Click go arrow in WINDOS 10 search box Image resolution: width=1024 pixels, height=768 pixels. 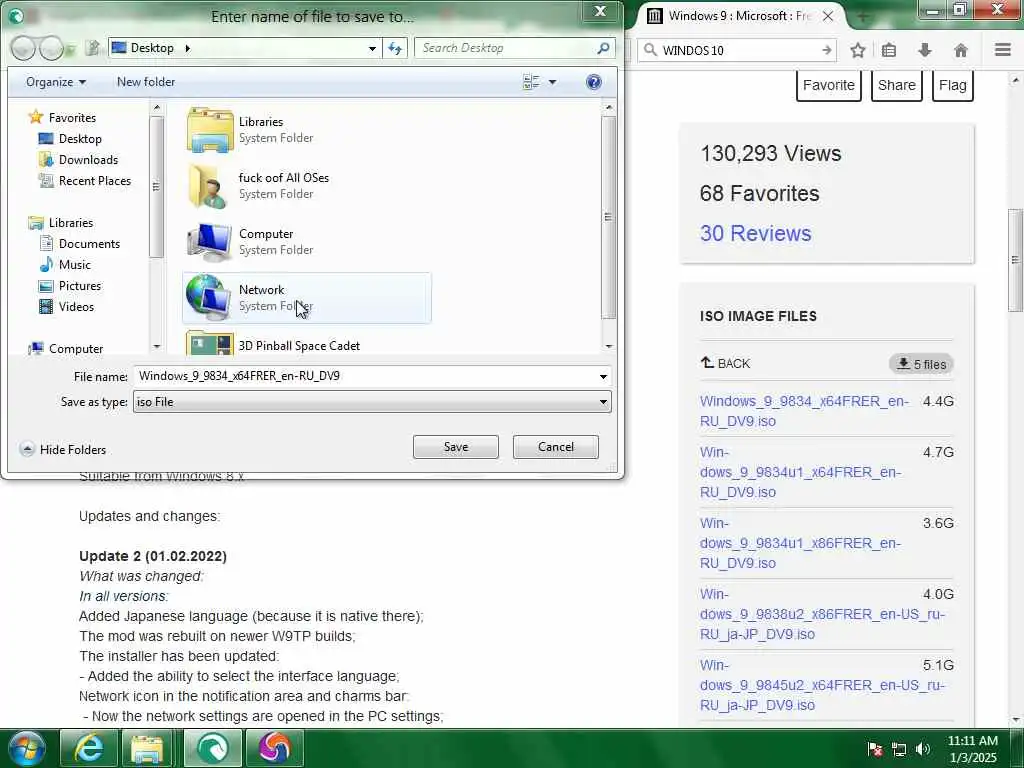point(827,50)
